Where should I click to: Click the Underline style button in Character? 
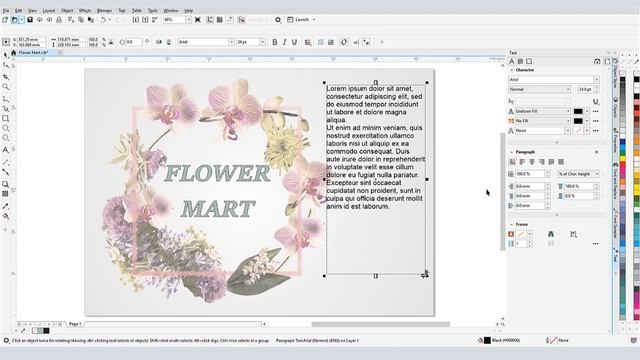(596, 101)
